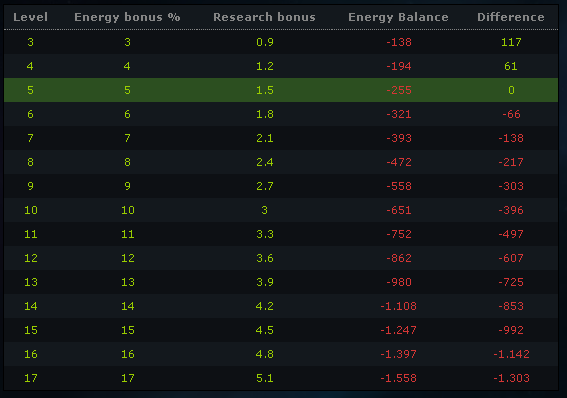Click the Research bonus value 0.9
Screen dimensions: 567x398
coord(265,42)
